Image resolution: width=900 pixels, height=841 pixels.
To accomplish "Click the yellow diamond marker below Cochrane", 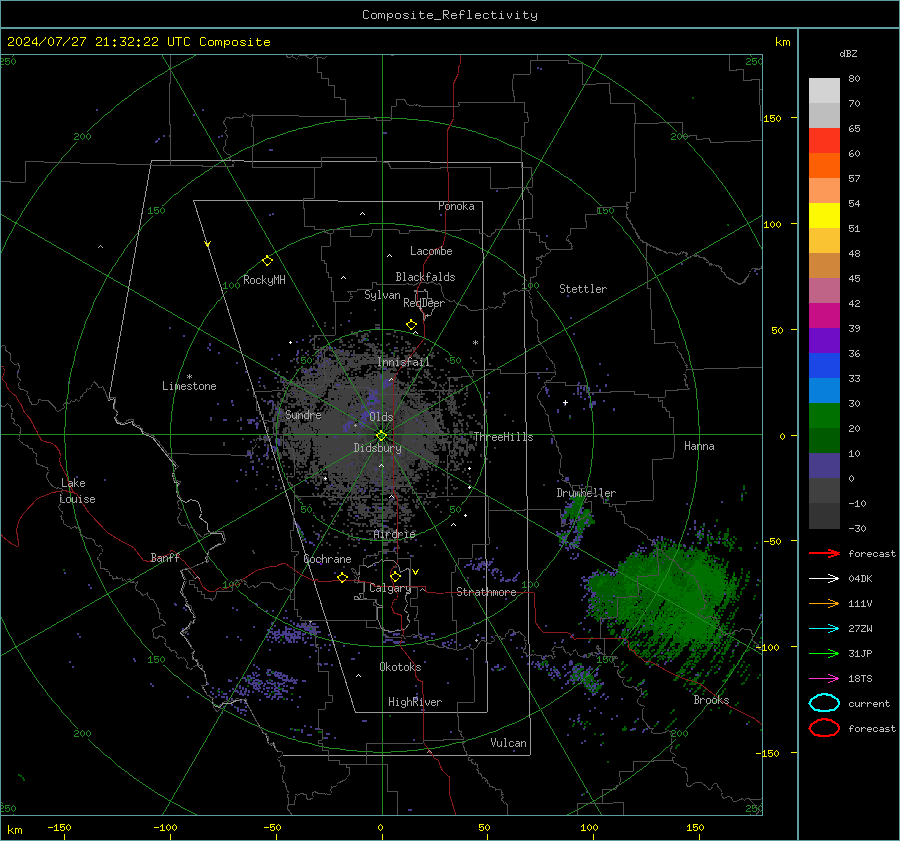I will (343, 577).
